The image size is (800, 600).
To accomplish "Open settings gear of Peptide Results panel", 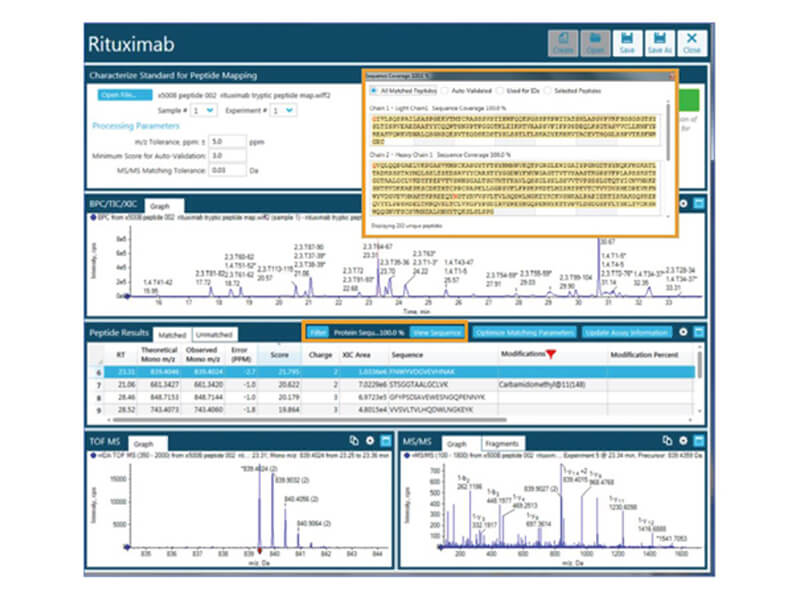I will pyautogui.click(x=683, y=331).
